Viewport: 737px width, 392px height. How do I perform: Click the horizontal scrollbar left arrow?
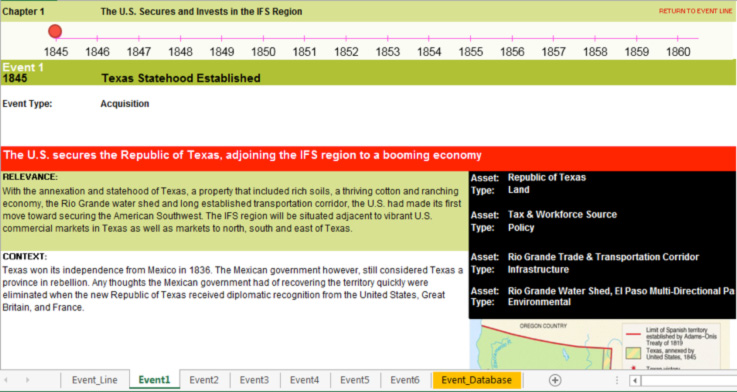click(635, 380)
